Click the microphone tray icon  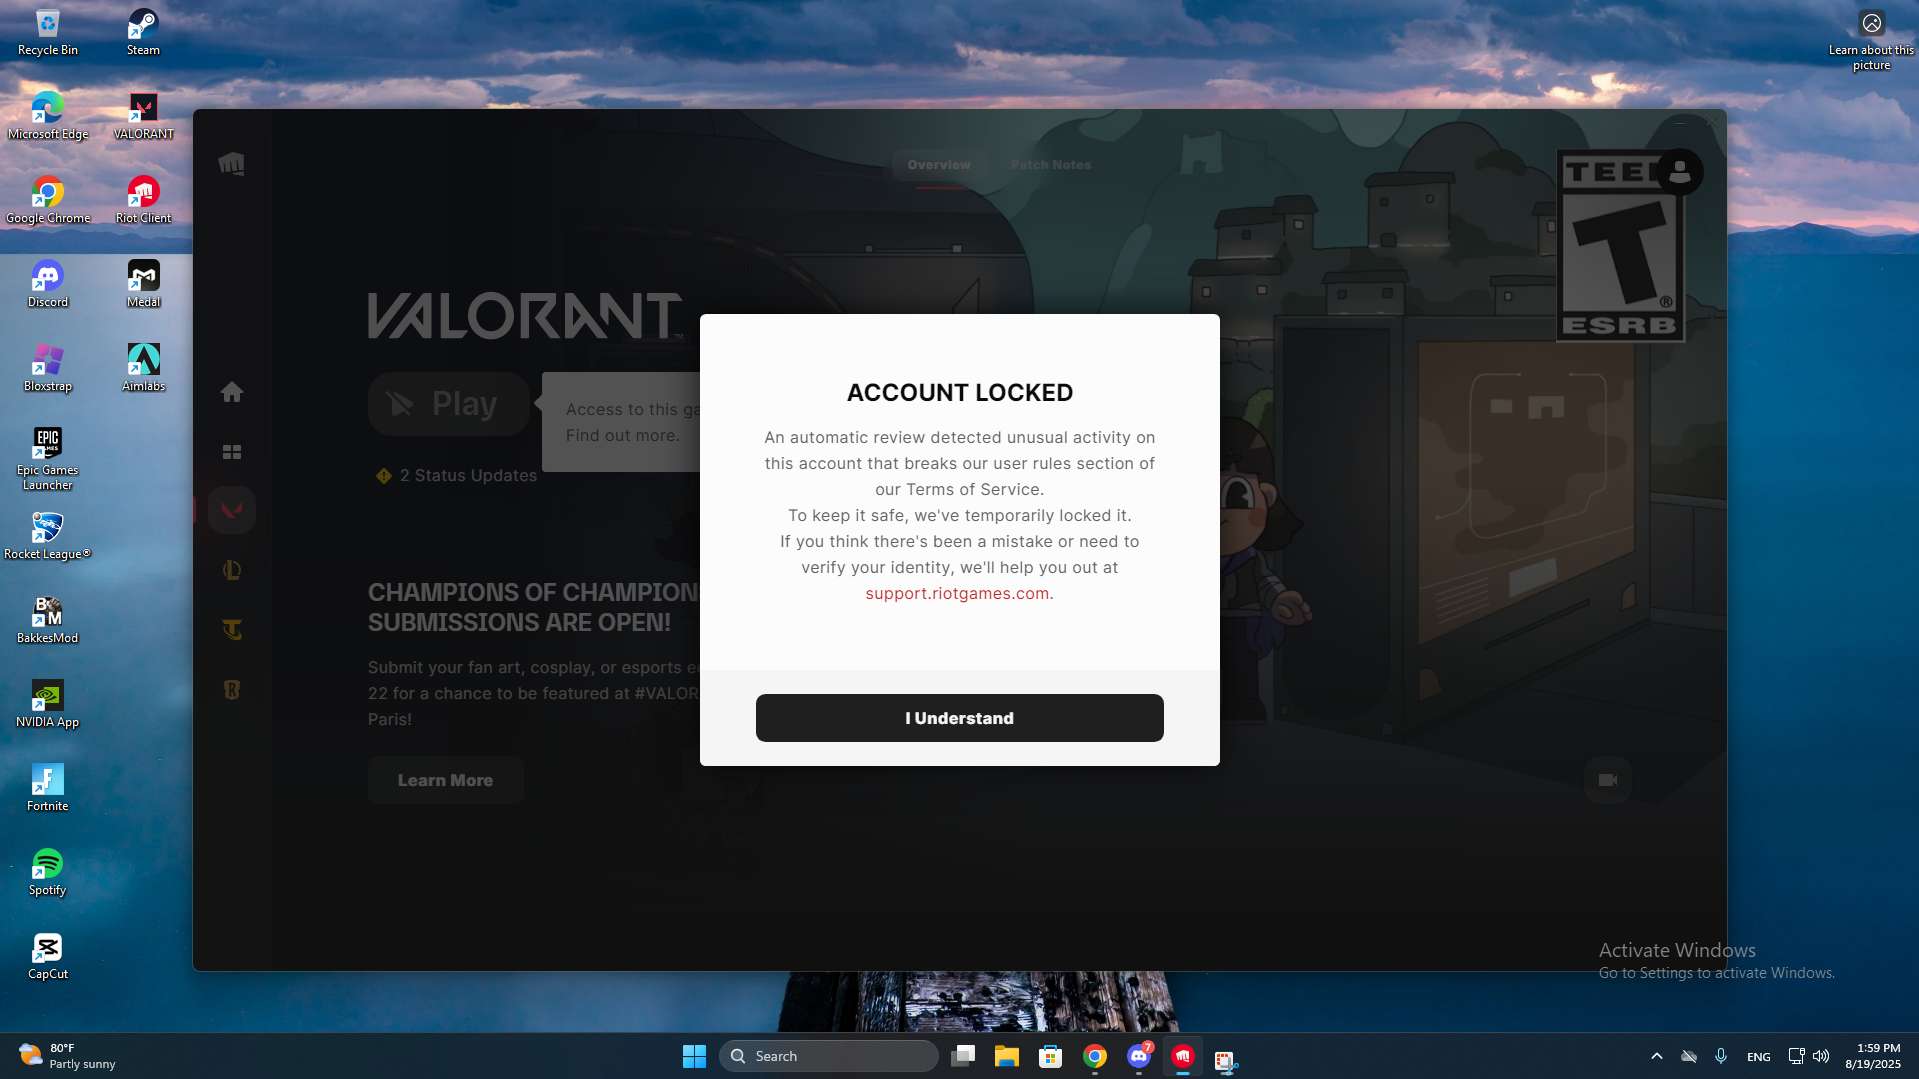1721,1056
